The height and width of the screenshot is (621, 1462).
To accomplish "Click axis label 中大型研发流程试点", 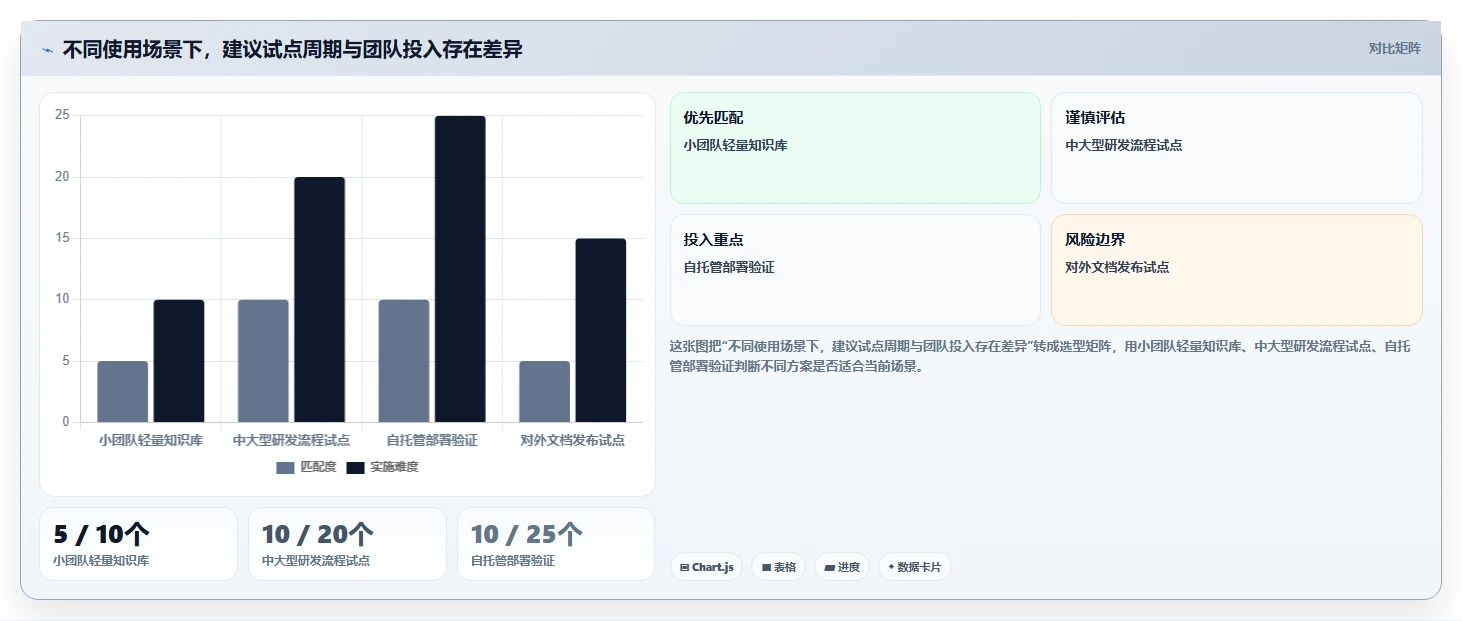I will 291,440.
